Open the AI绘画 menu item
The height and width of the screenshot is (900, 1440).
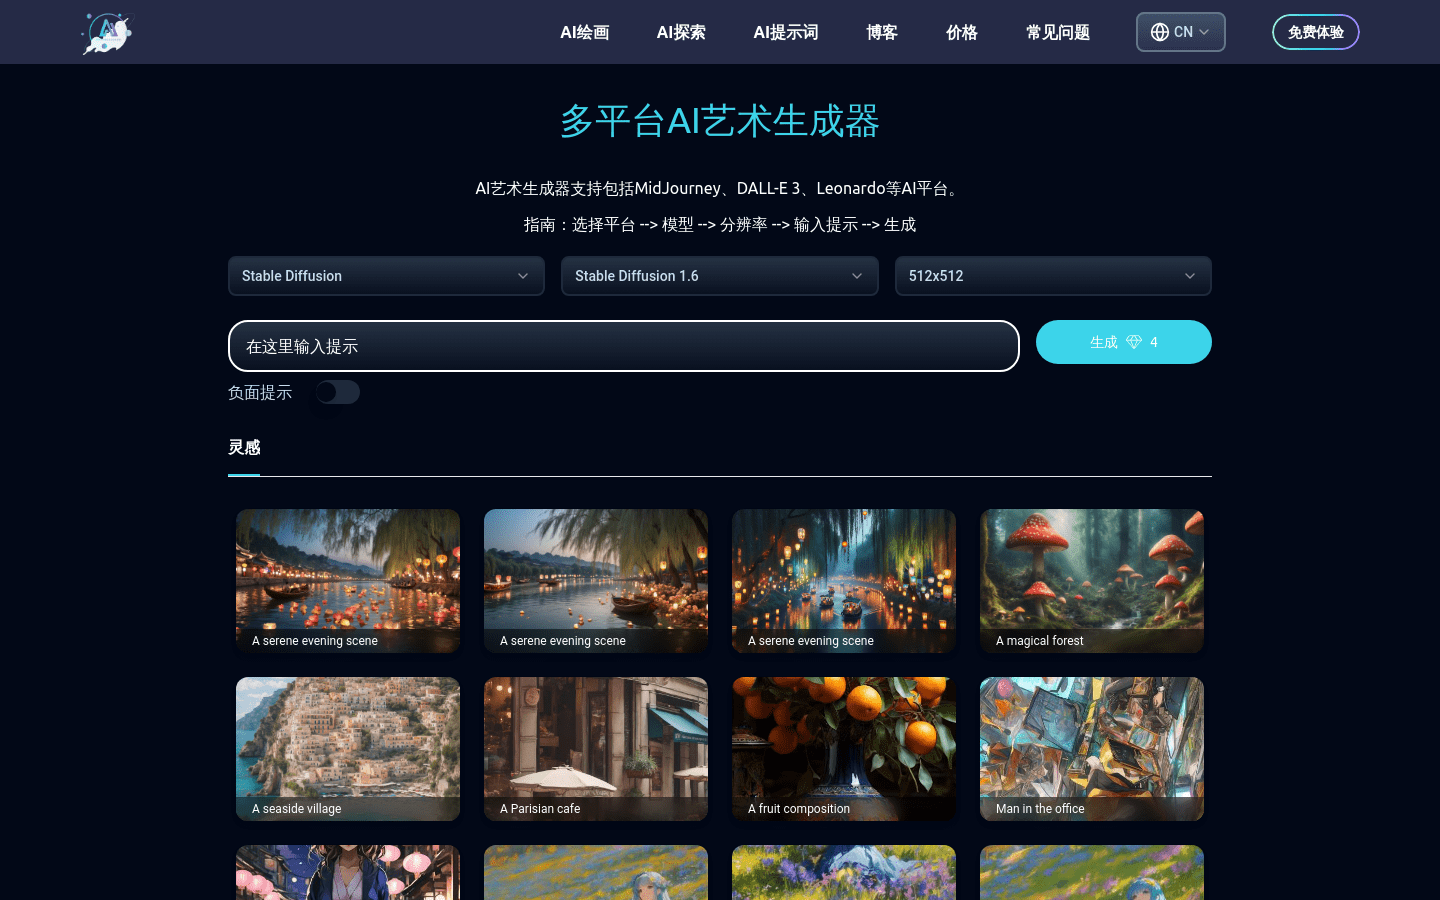click(585, 32)
